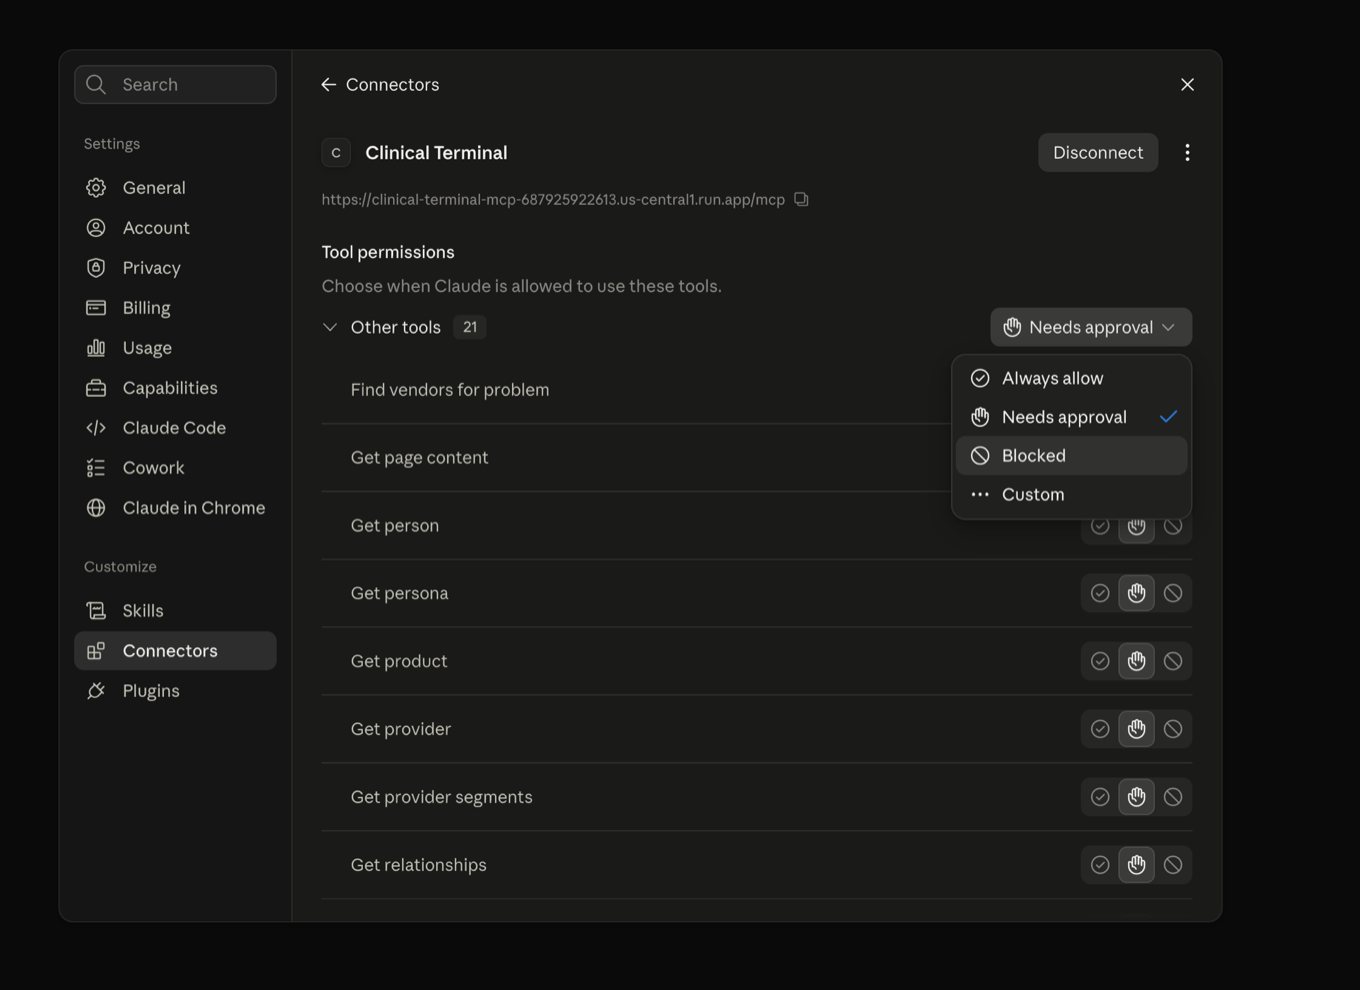Copy the Clinical Terminal MCP URL
Image resolution: width=1360 pixels, height=990 pixels.
801,199
